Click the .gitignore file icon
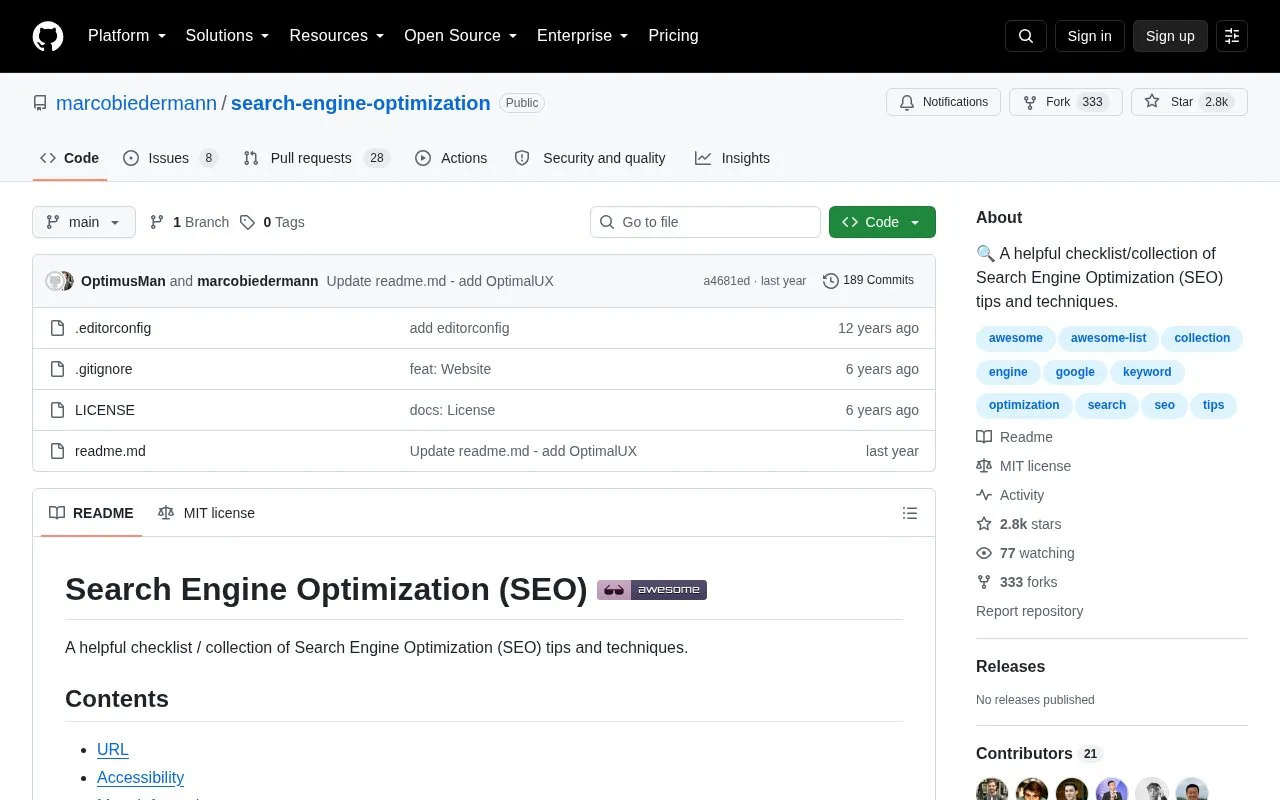The image size is (1280, 800). tap(58, 369)
